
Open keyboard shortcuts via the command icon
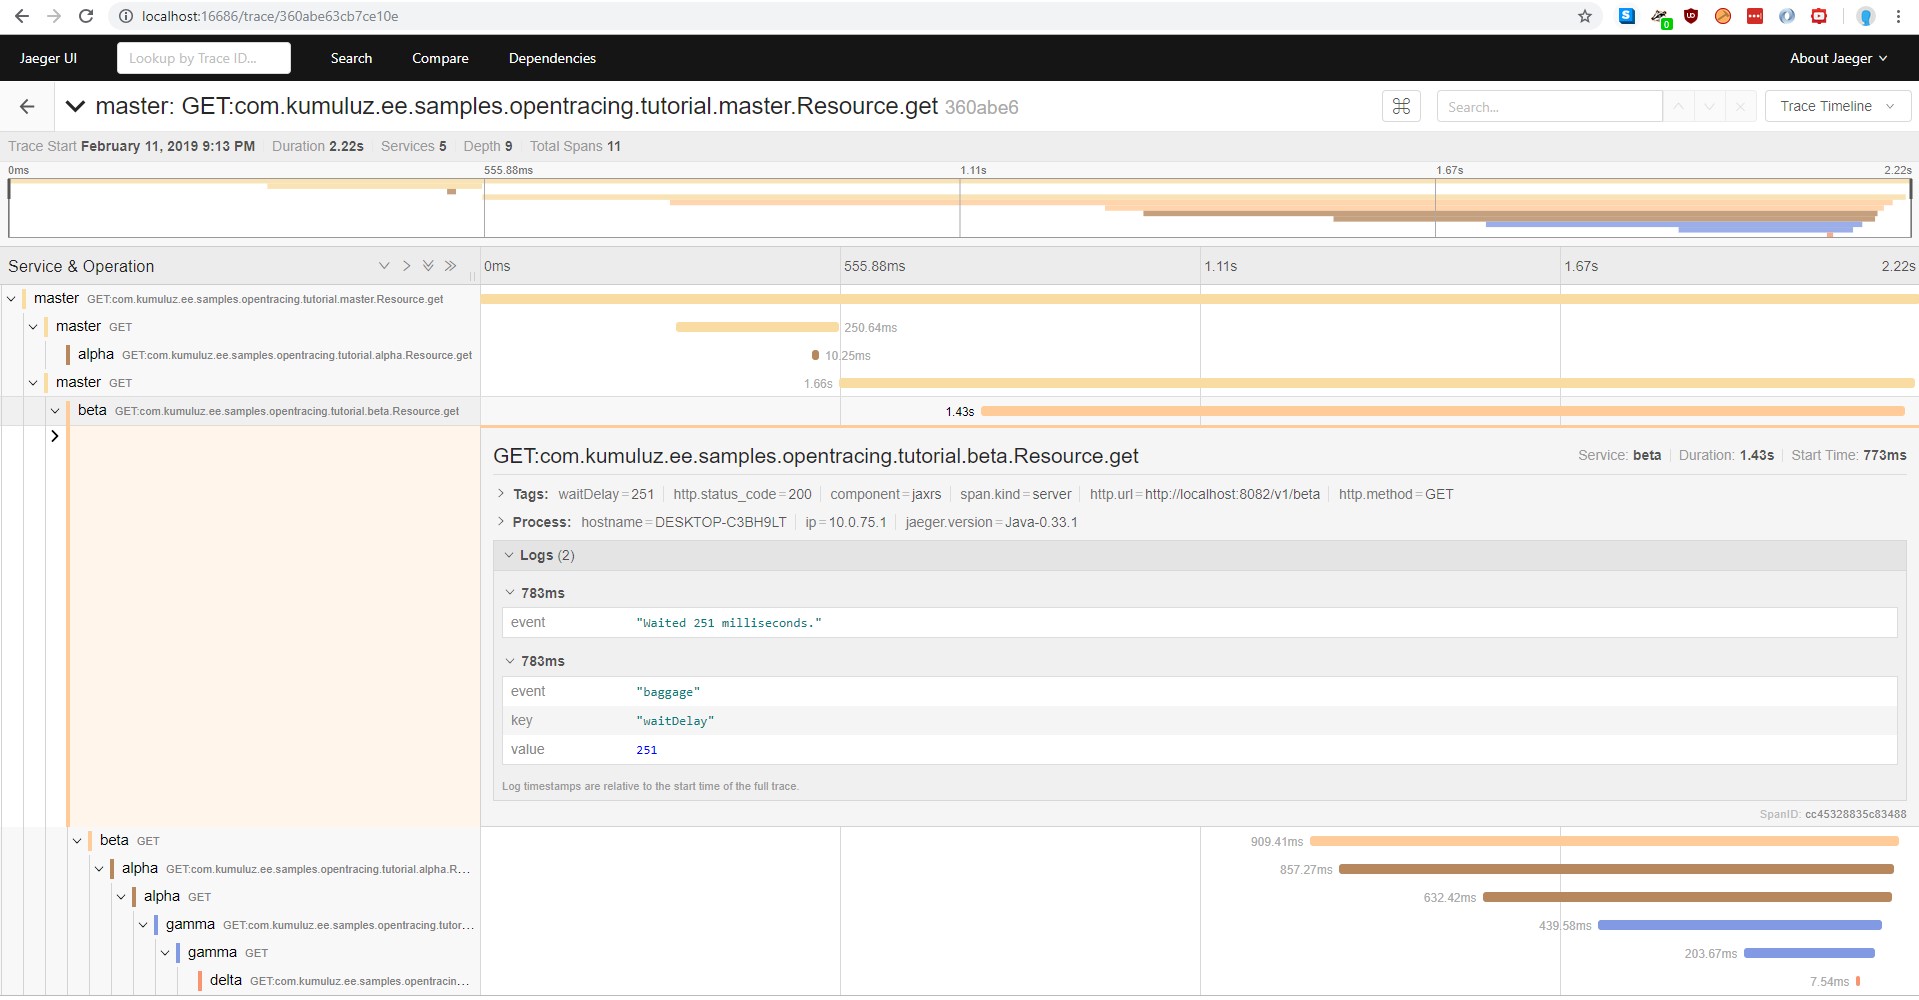coord(1401,107)
